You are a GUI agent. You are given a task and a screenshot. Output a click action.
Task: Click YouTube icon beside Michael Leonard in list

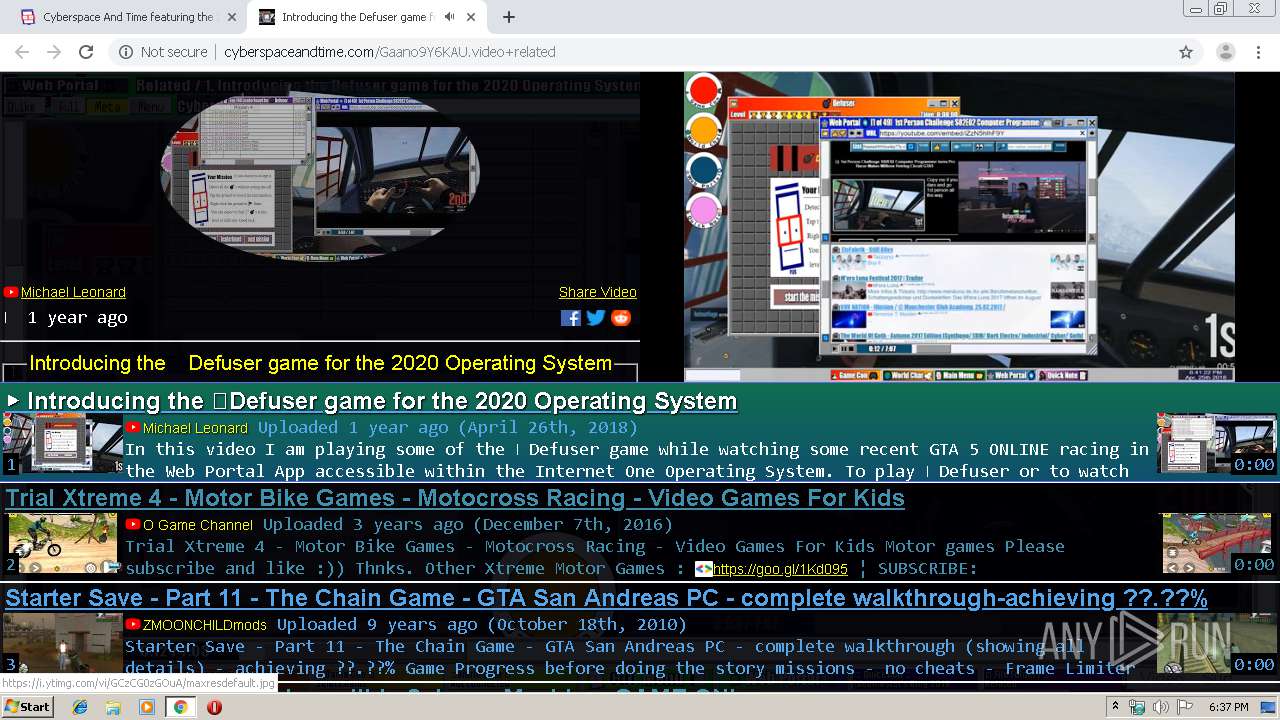pos(133,428)
